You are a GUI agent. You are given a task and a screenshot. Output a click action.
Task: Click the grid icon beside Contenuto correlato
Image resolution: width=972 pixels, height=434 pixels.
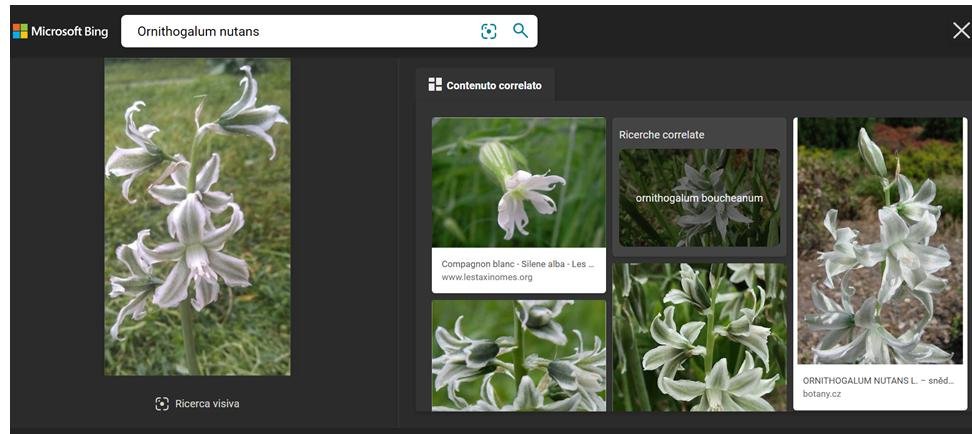click(435, 85)
